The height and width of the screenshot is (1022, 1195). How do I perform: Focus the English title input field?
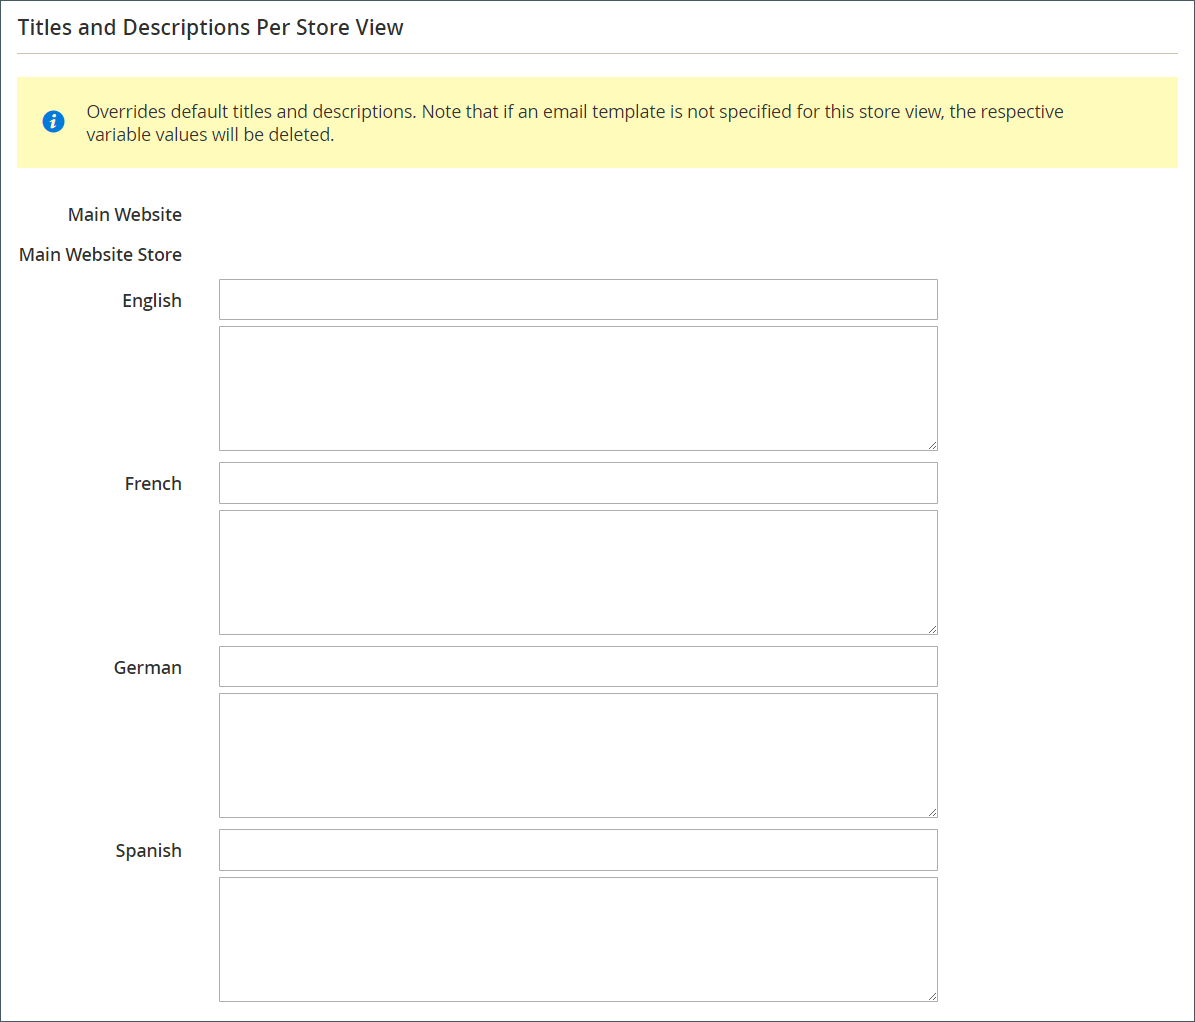[x=578, y=300]
